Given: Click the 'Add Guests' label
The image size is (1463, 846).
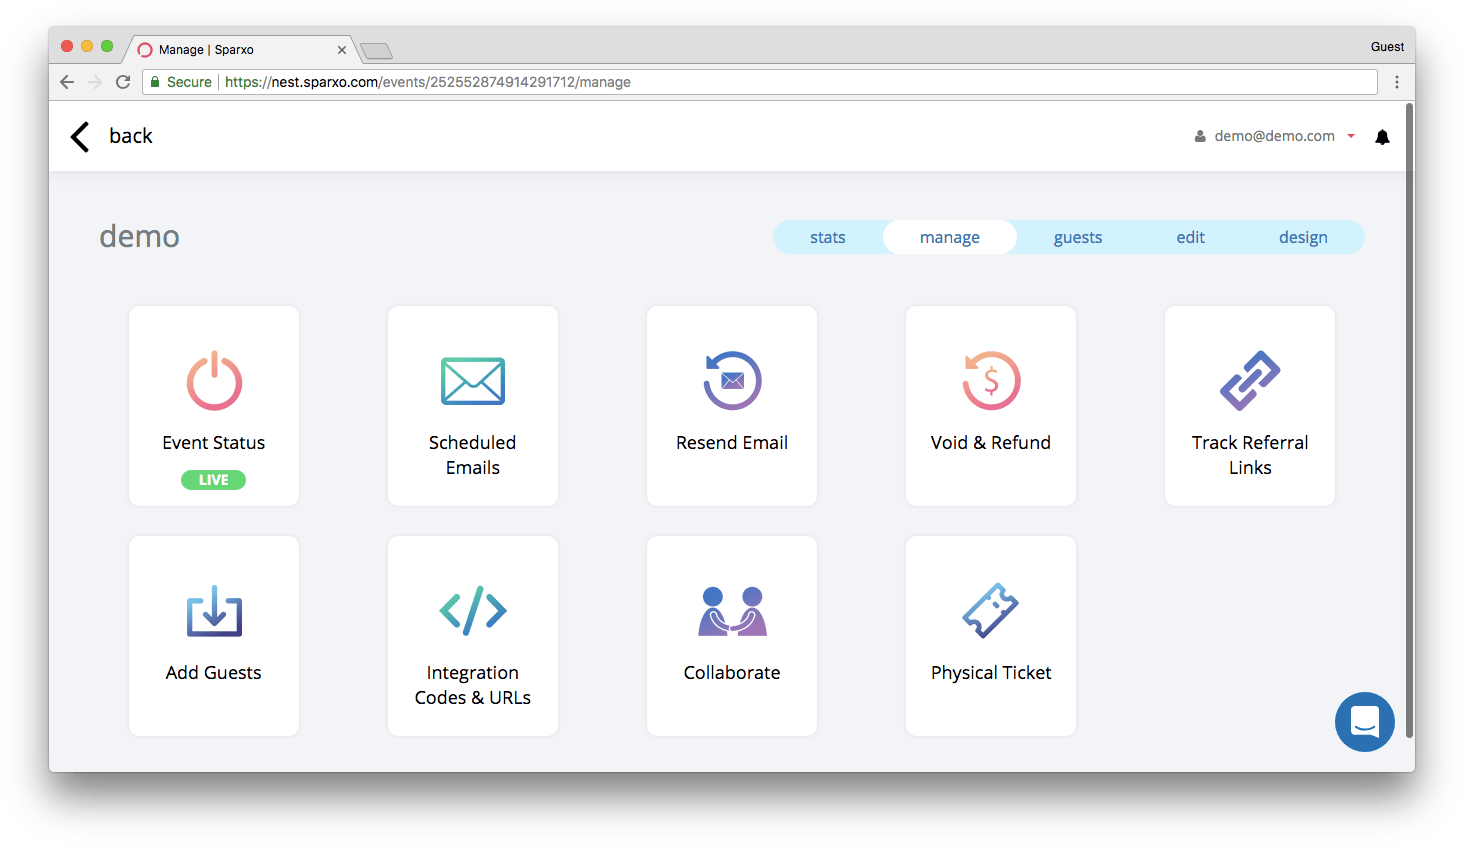Looking at the screenshot, I should click(x=214, y=673).
